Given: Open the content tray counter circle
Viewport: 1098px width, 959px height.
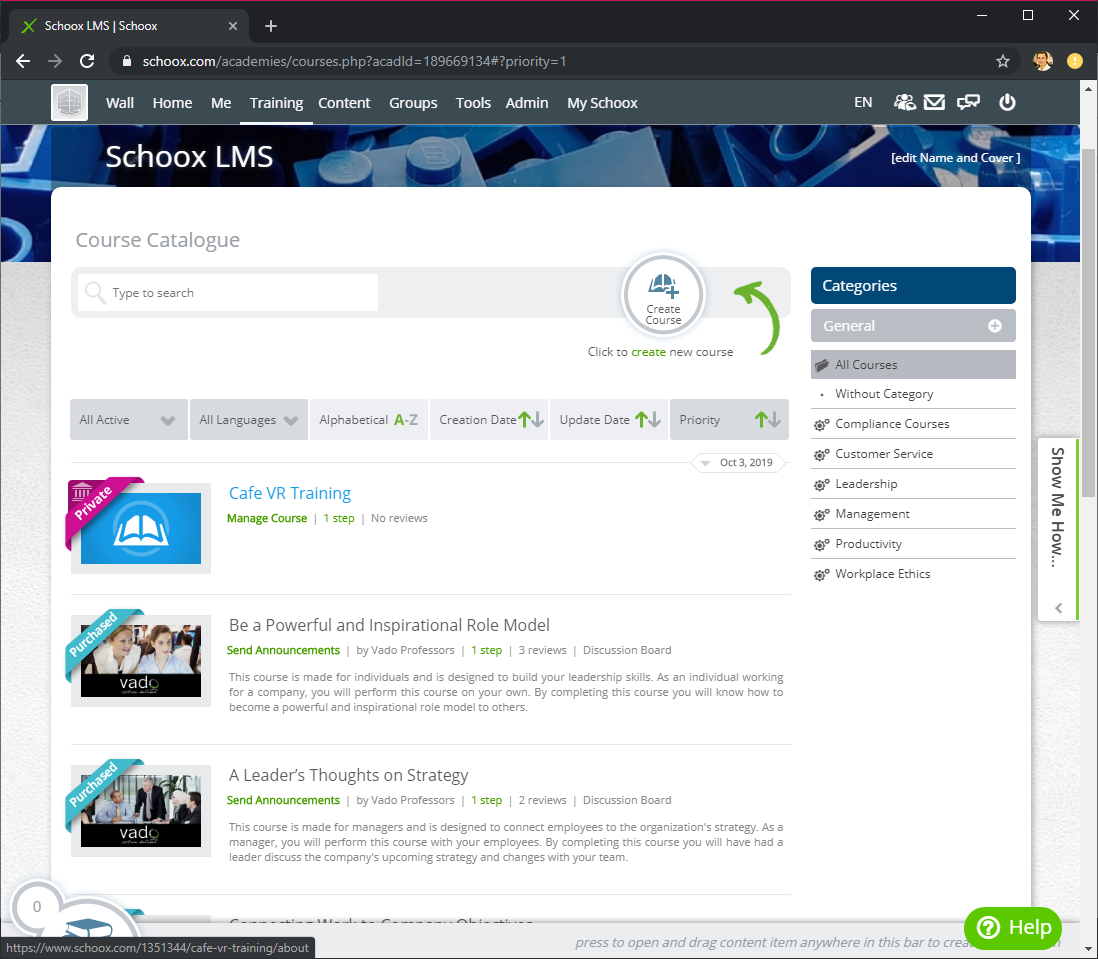Looking at the screenshot, I should coord(37,907).
